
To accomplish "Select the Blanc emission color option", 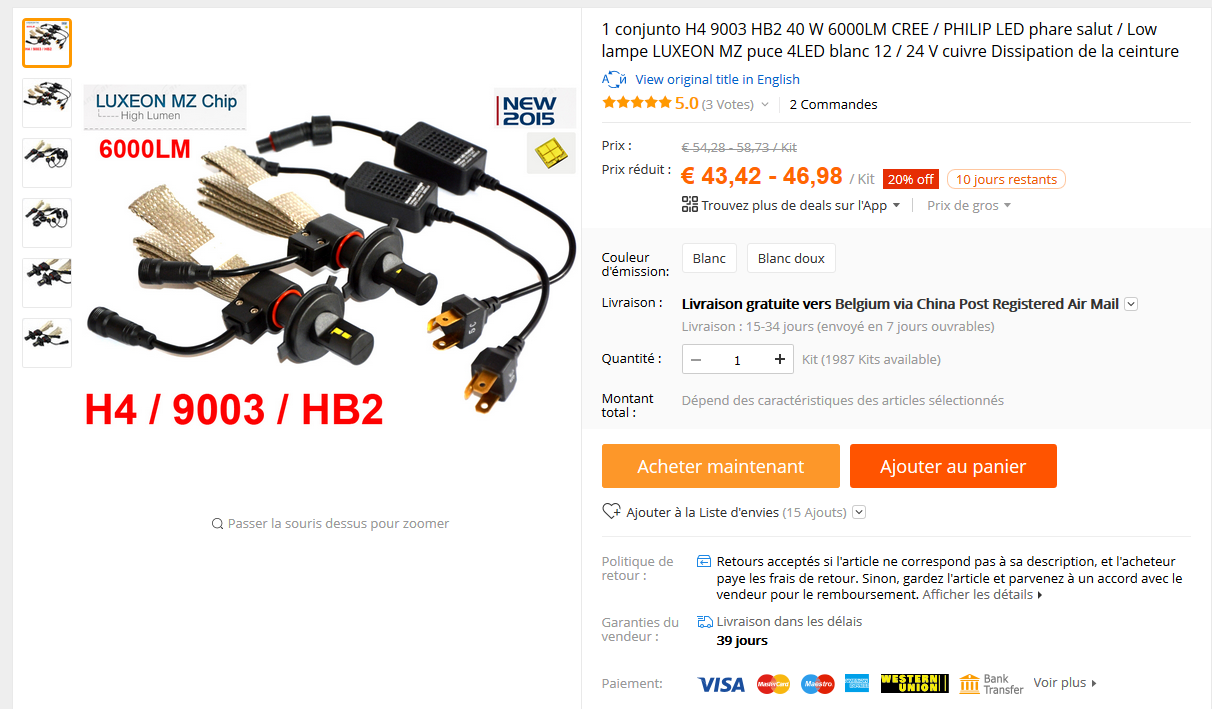I will pos(709,258).
